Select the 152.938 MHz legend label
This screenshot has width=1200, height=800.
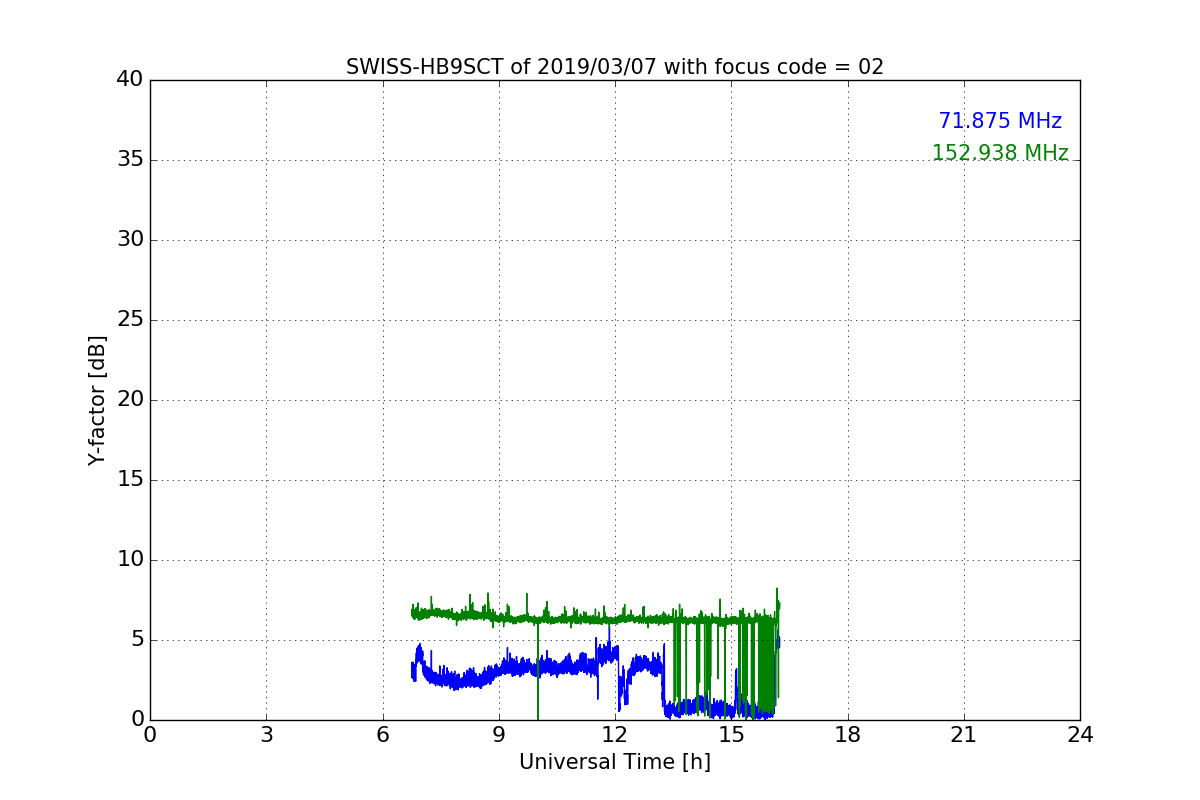click(x=1000, y=153)
